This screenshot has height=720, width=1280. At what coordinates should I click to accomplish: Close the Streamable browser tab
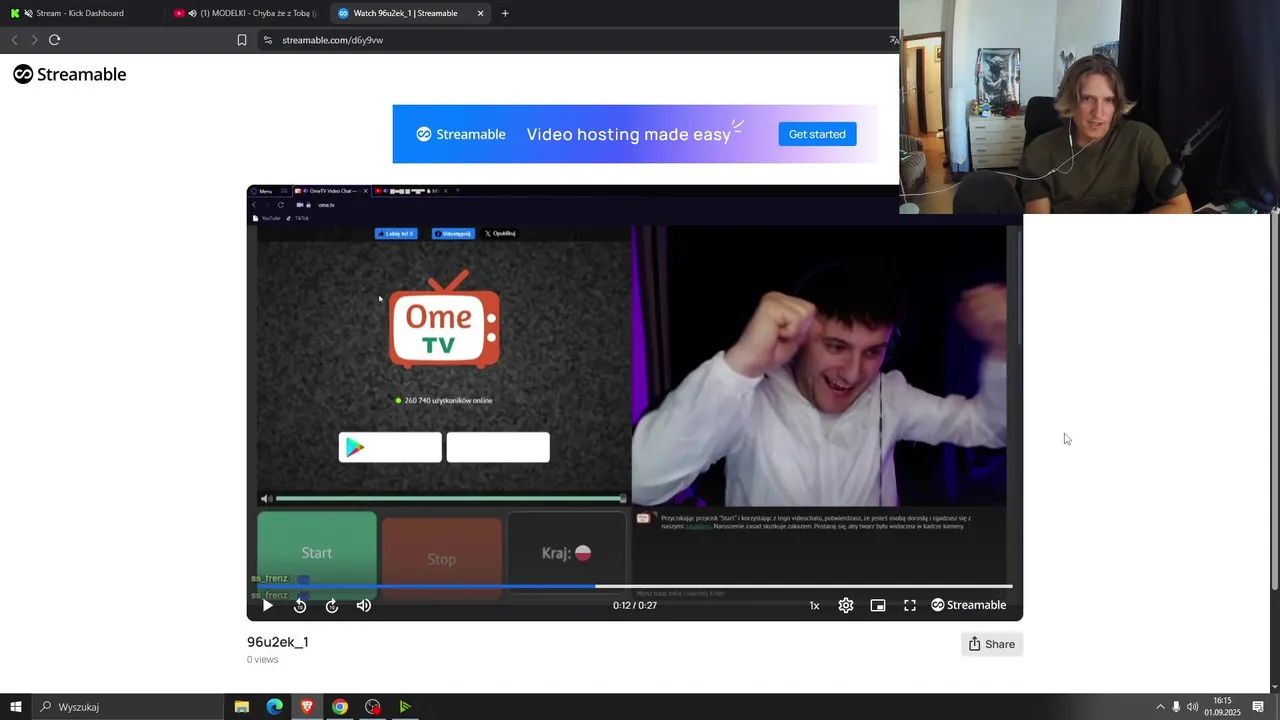(481, 13)
